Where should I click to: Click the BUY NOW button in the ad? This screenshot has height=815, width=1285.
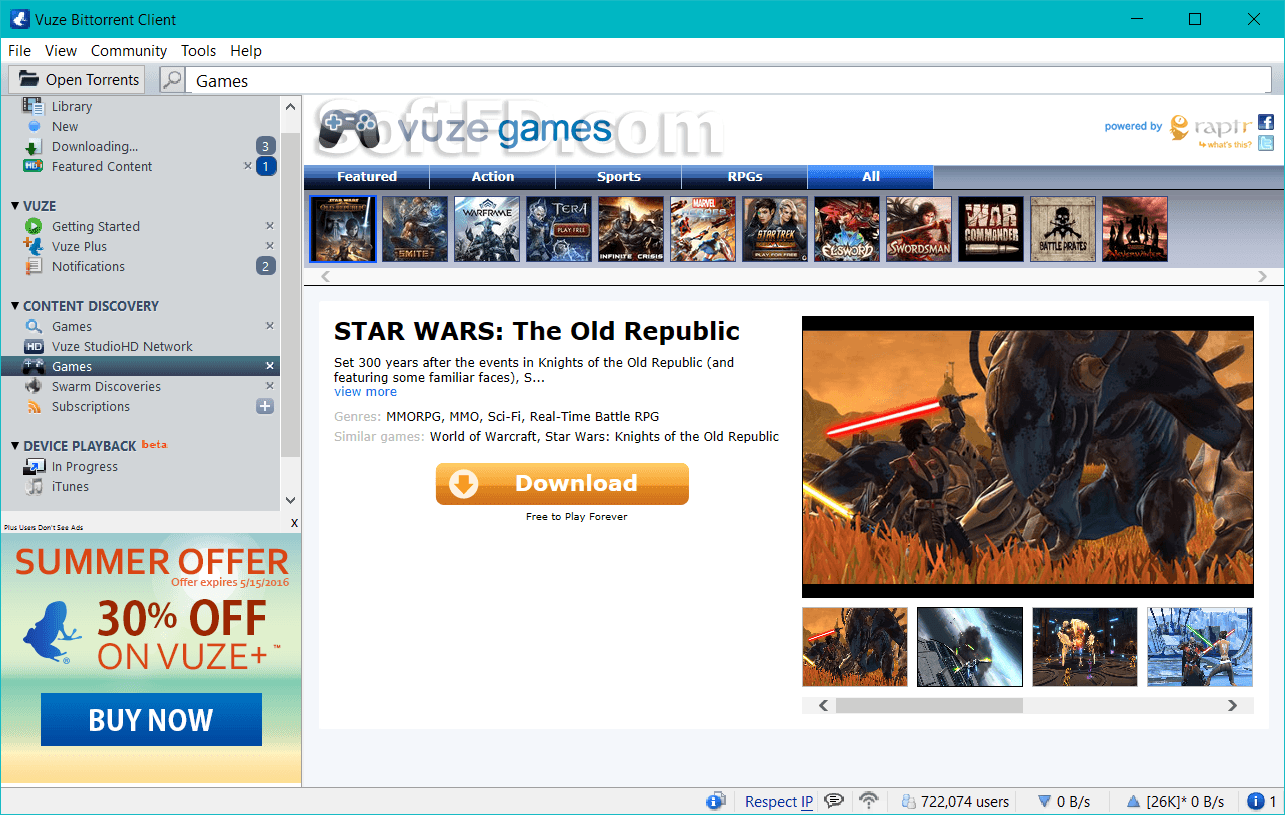pyautogui.click(x=151, y=720)
